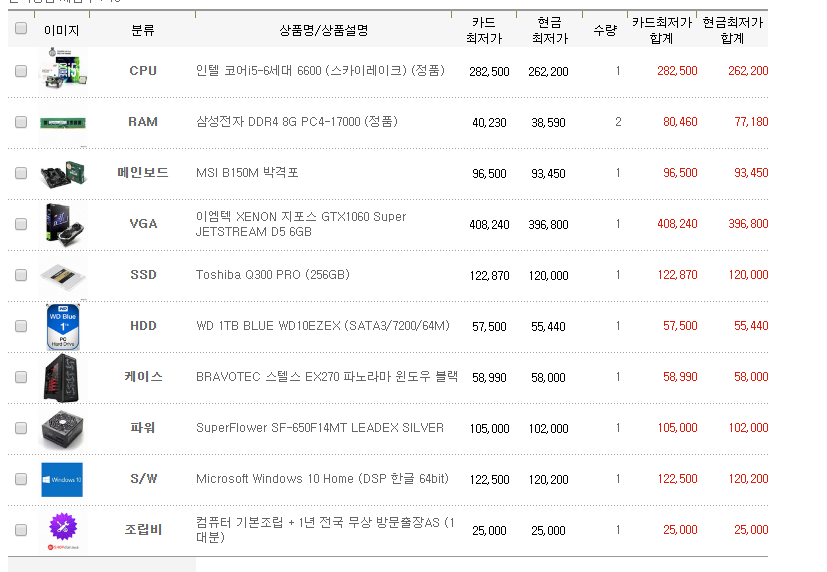Click the Samsung RAM stick image
827x572 pixels.
click(x=61, y=123)
